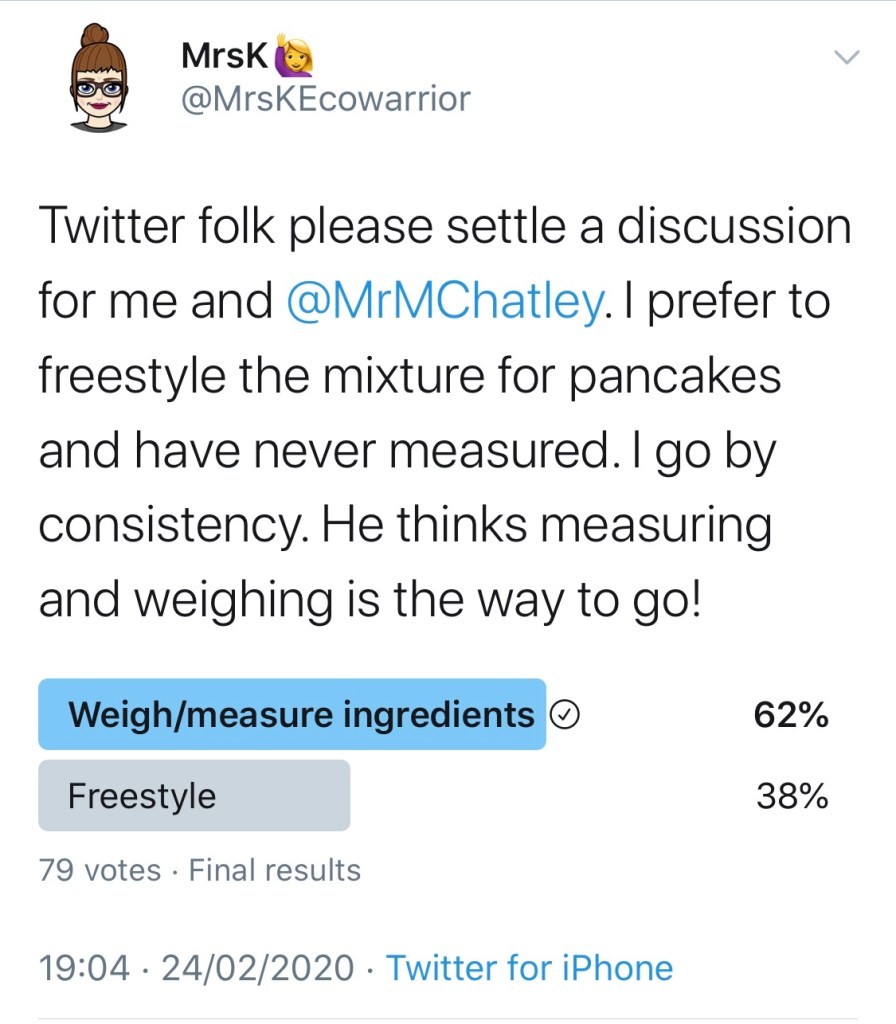Click the 62% poll result

791,715
